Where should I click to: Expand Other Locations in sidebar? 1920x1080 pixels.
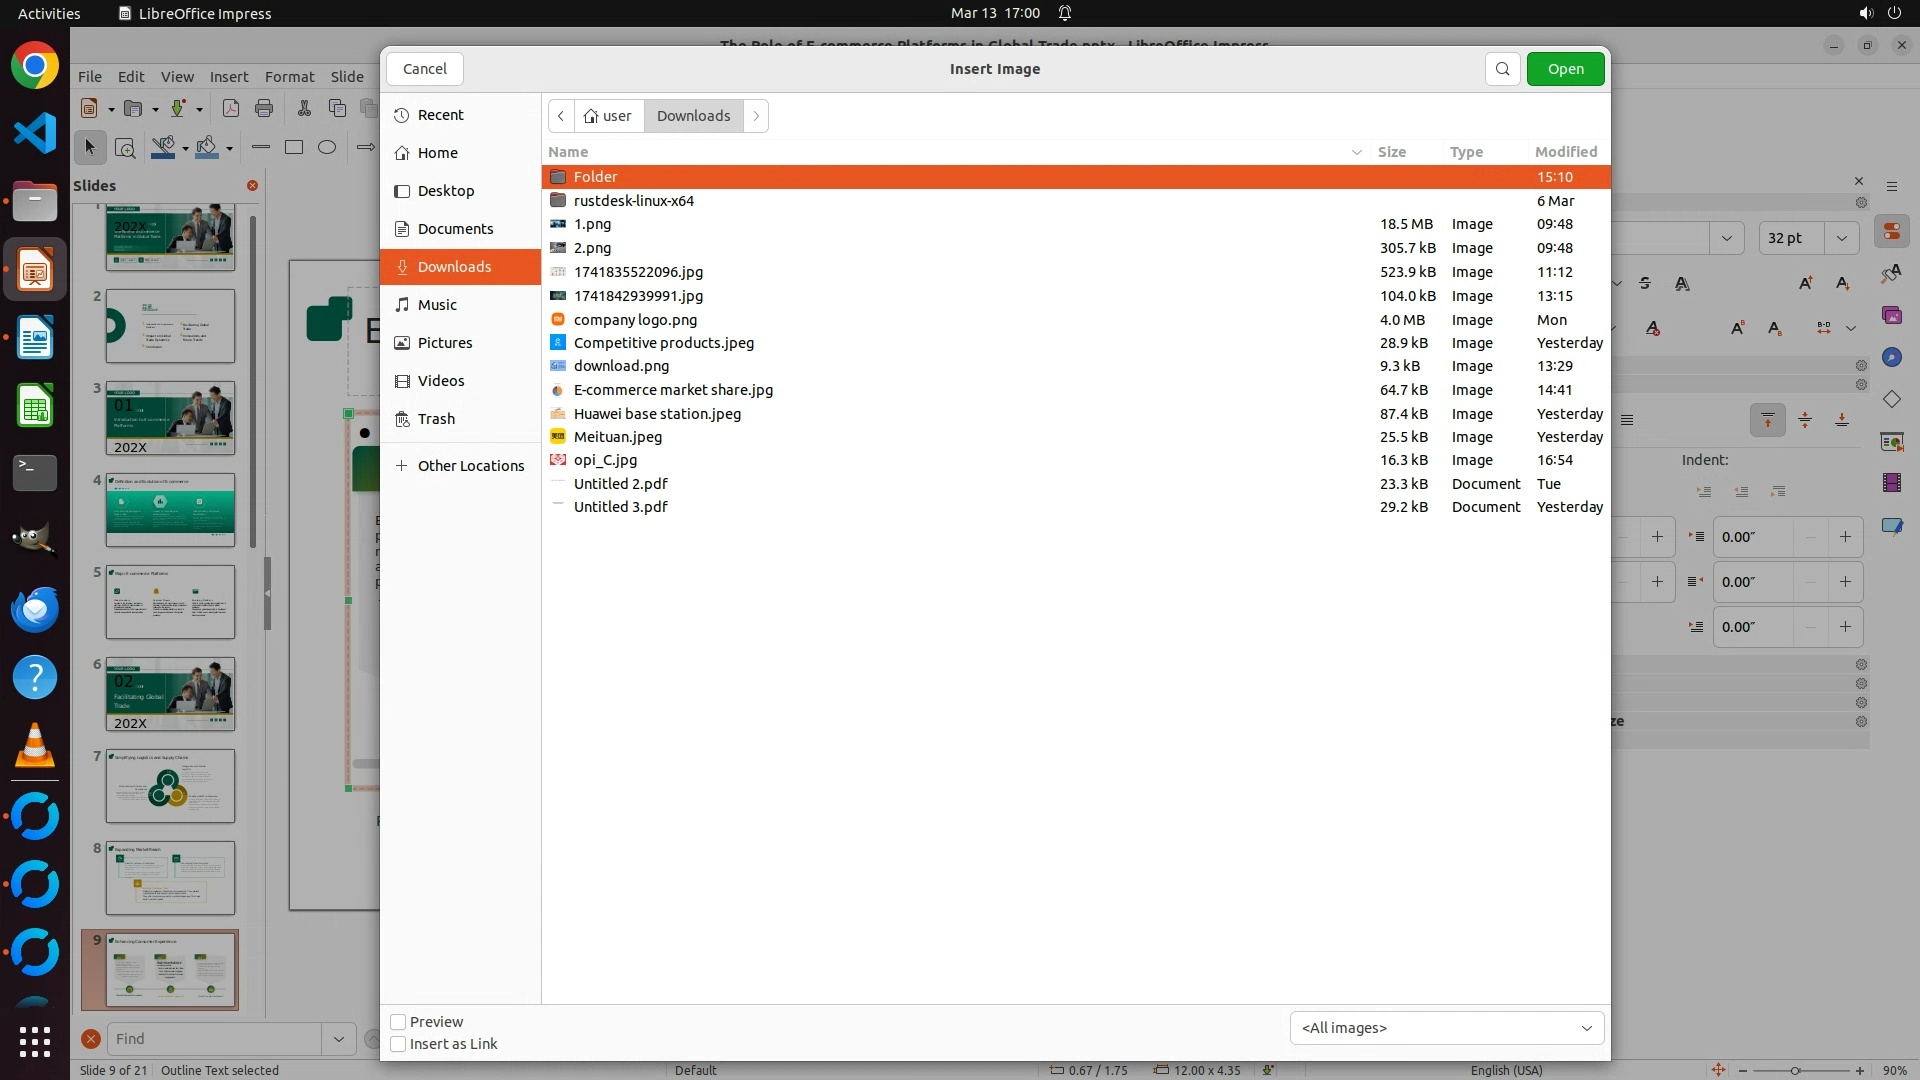tap(470, 466)
